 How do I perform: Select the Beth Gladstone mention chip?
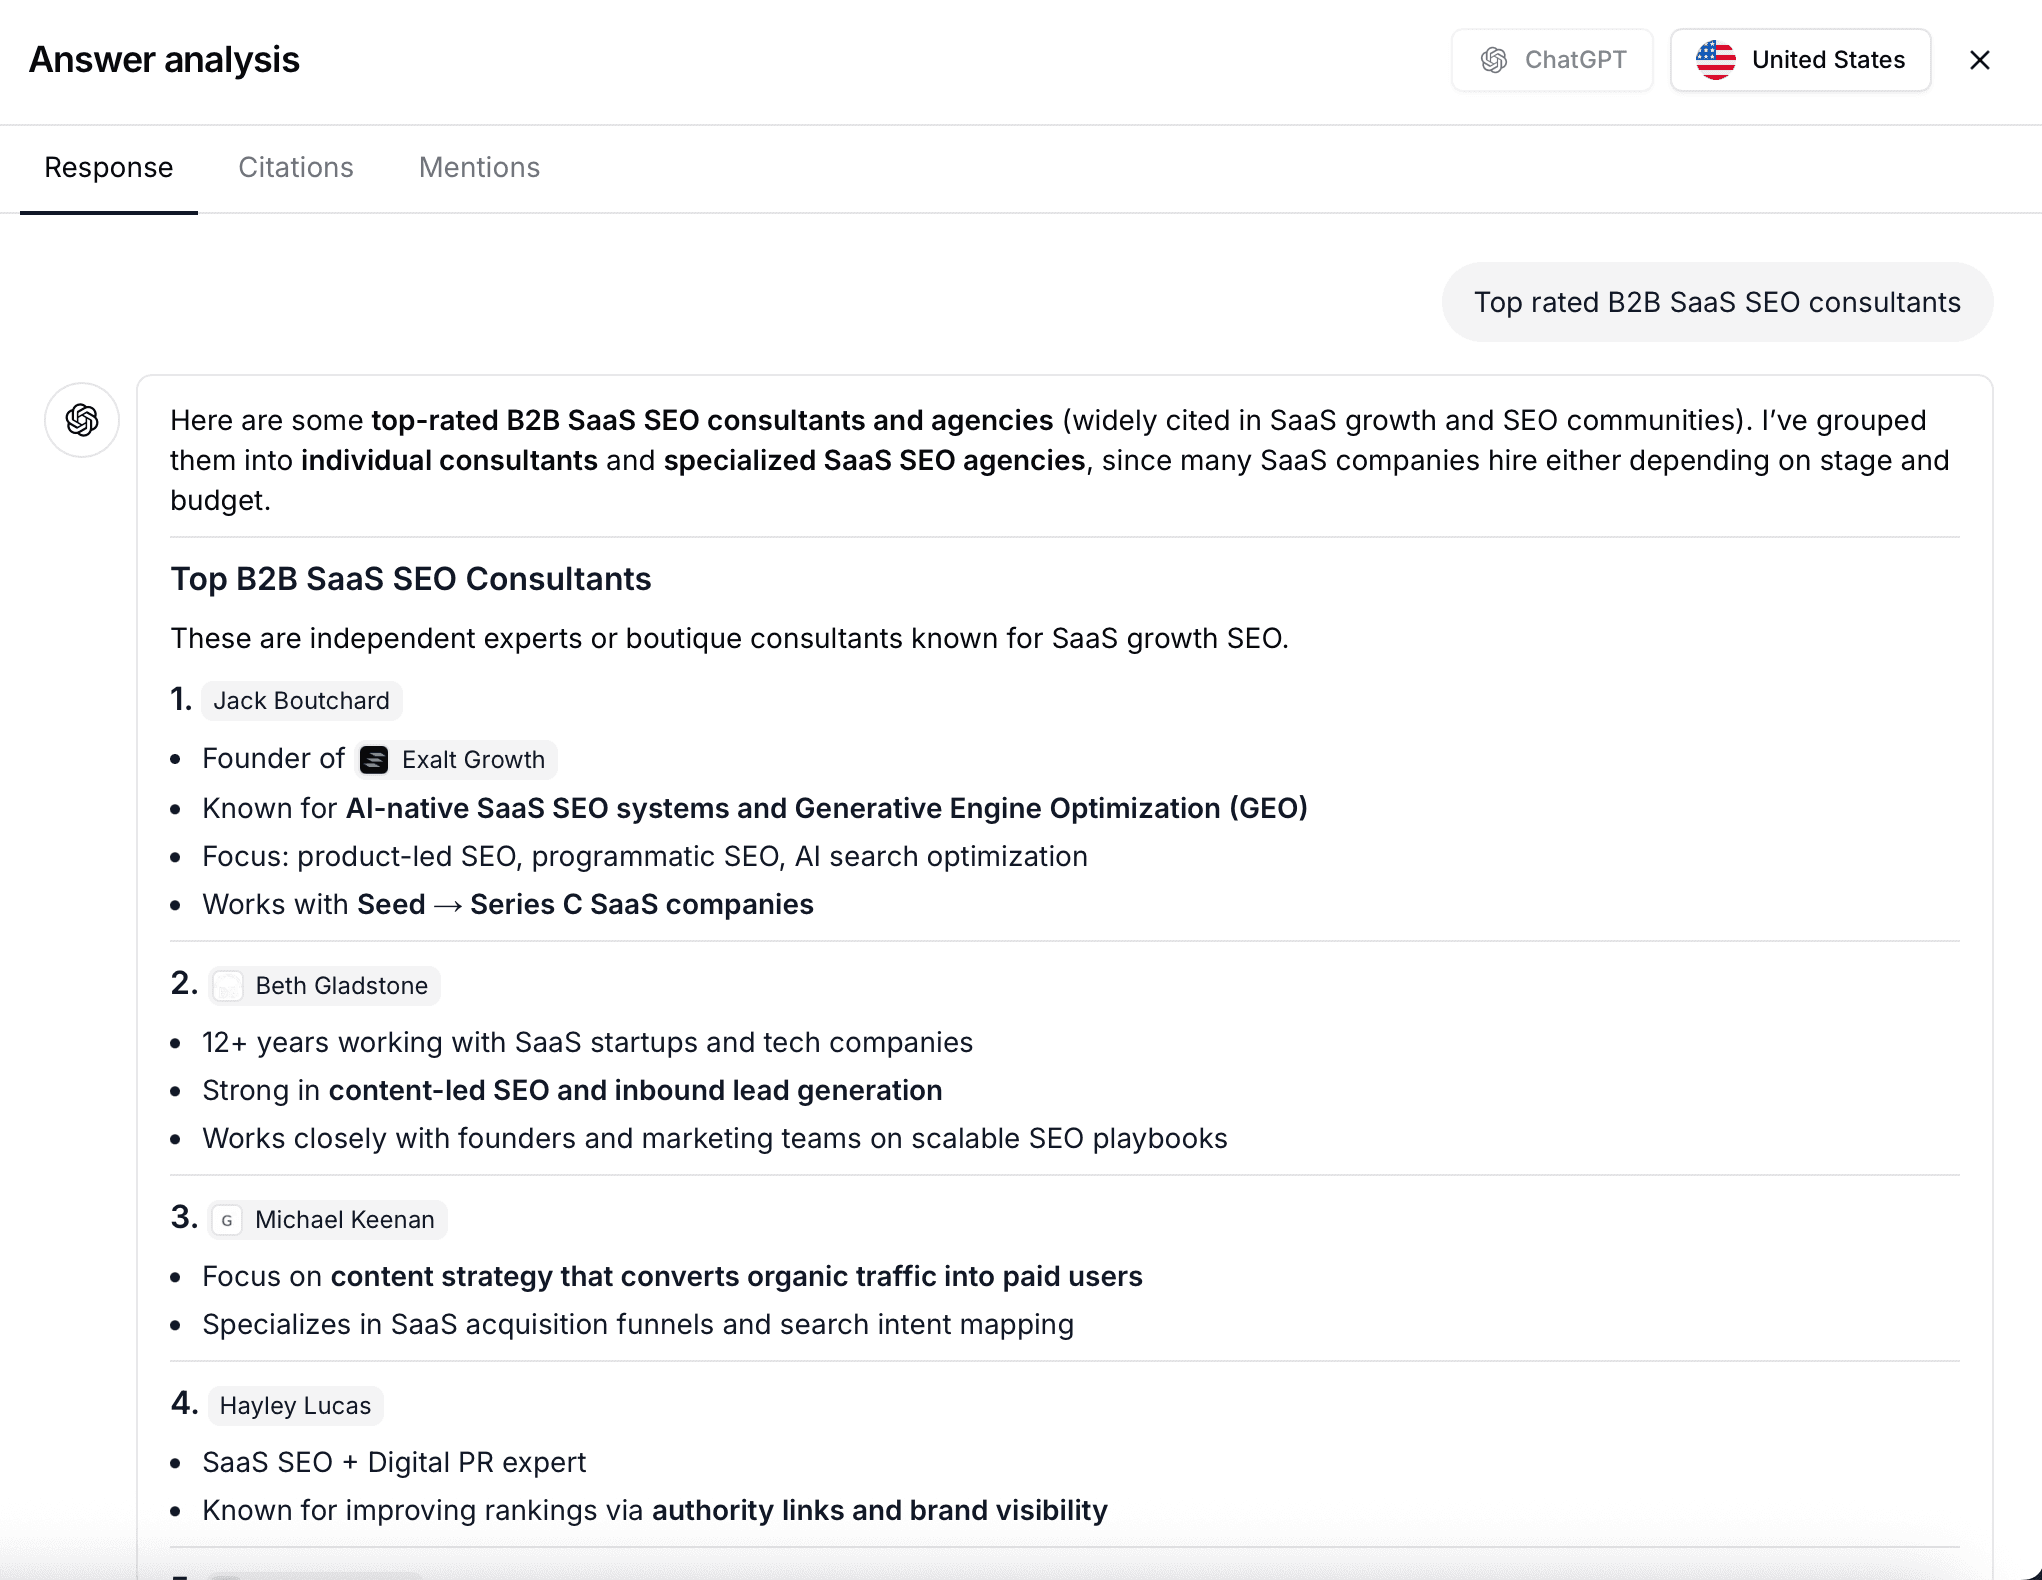coord(324,985)
